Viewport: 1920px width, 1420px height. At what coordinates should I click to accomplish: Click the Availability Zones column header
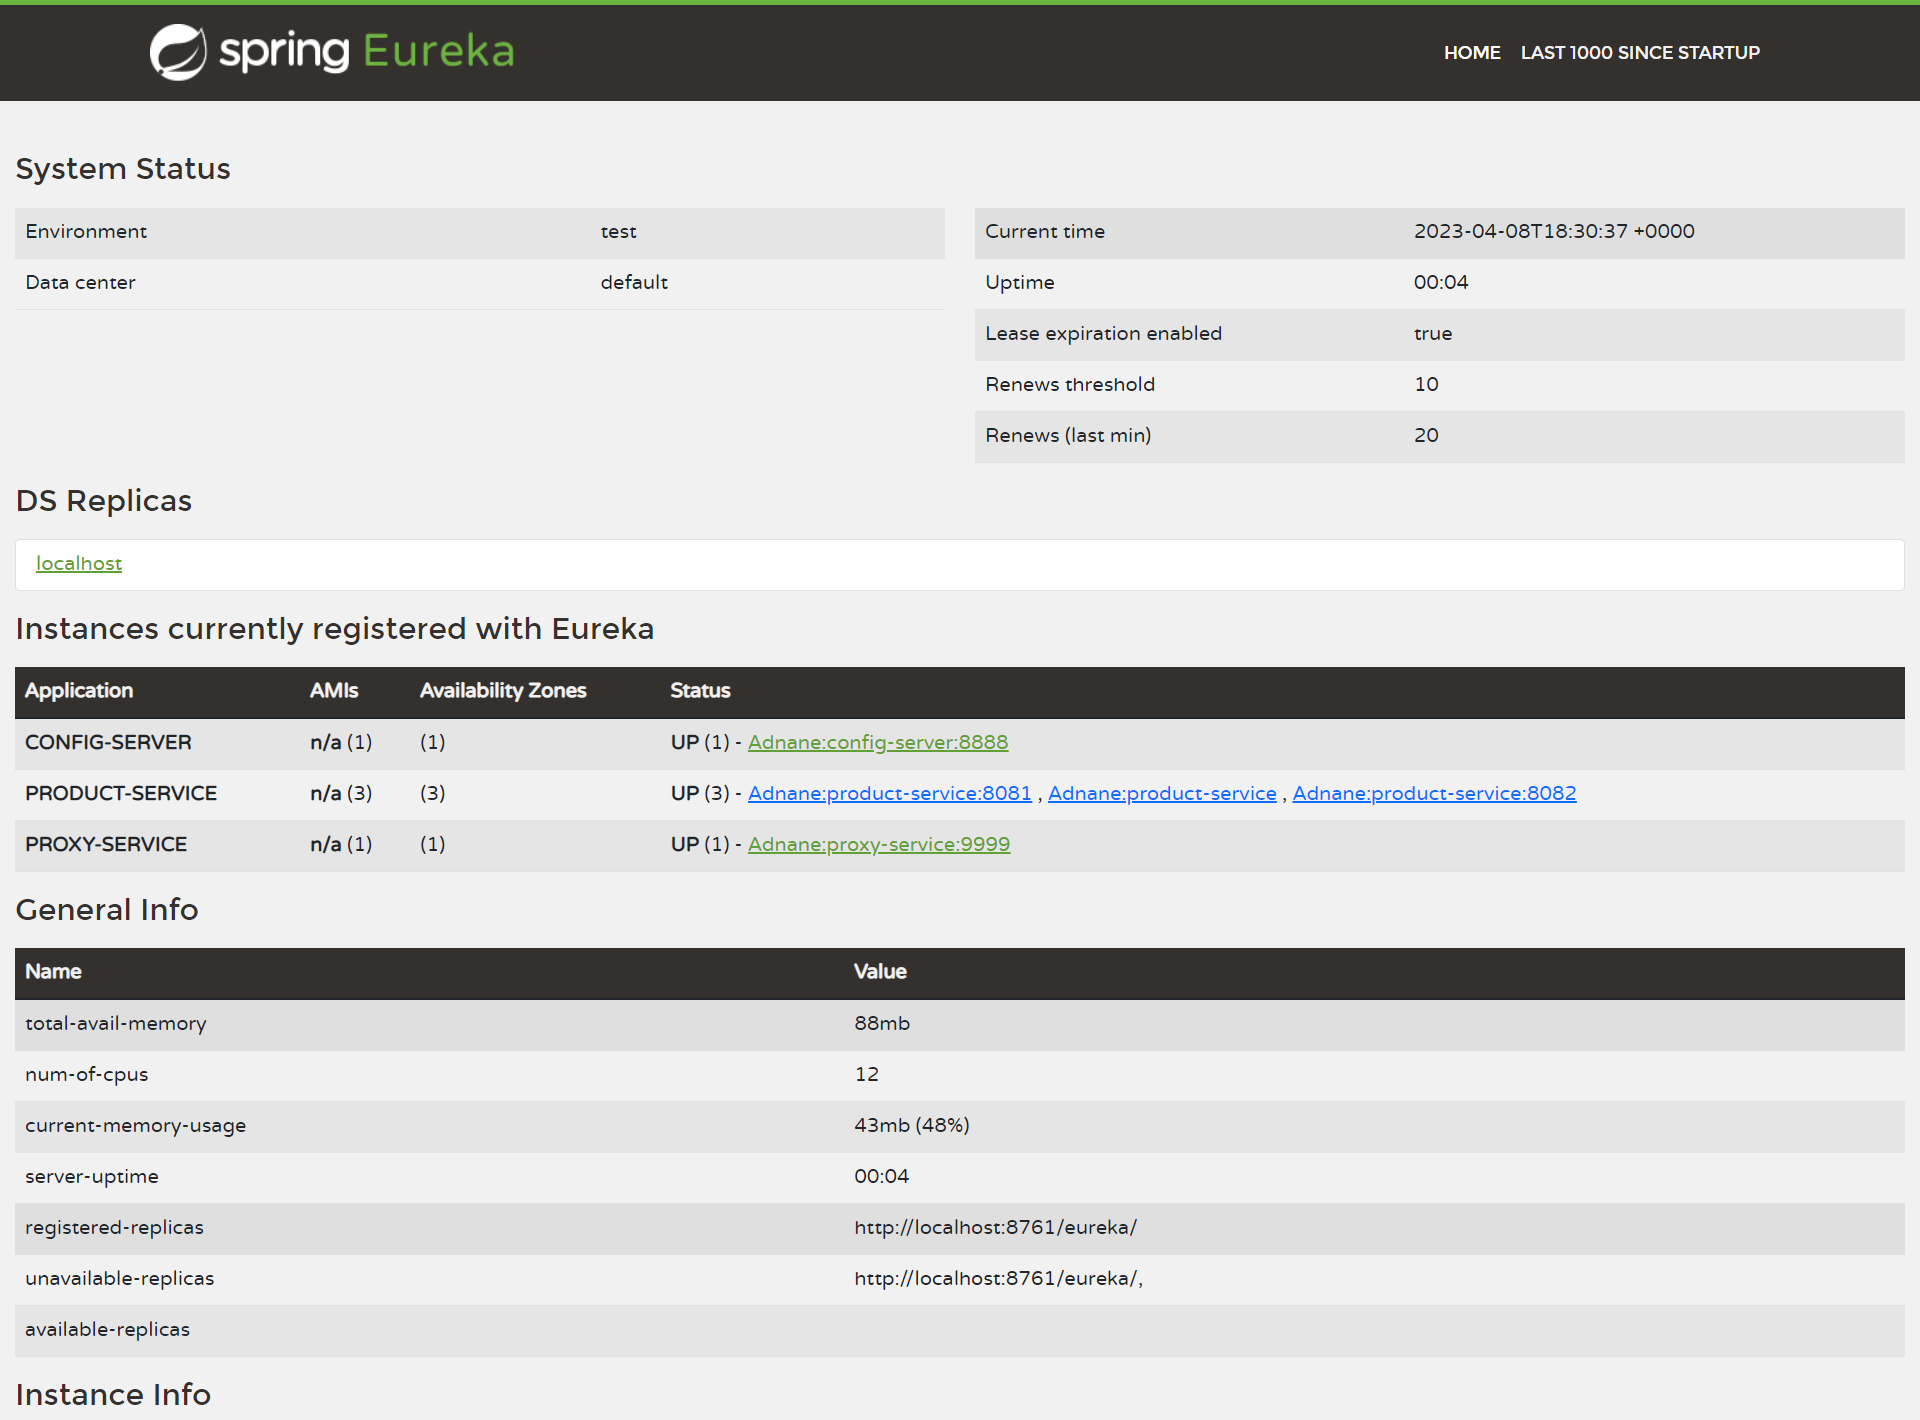[502, 691]
